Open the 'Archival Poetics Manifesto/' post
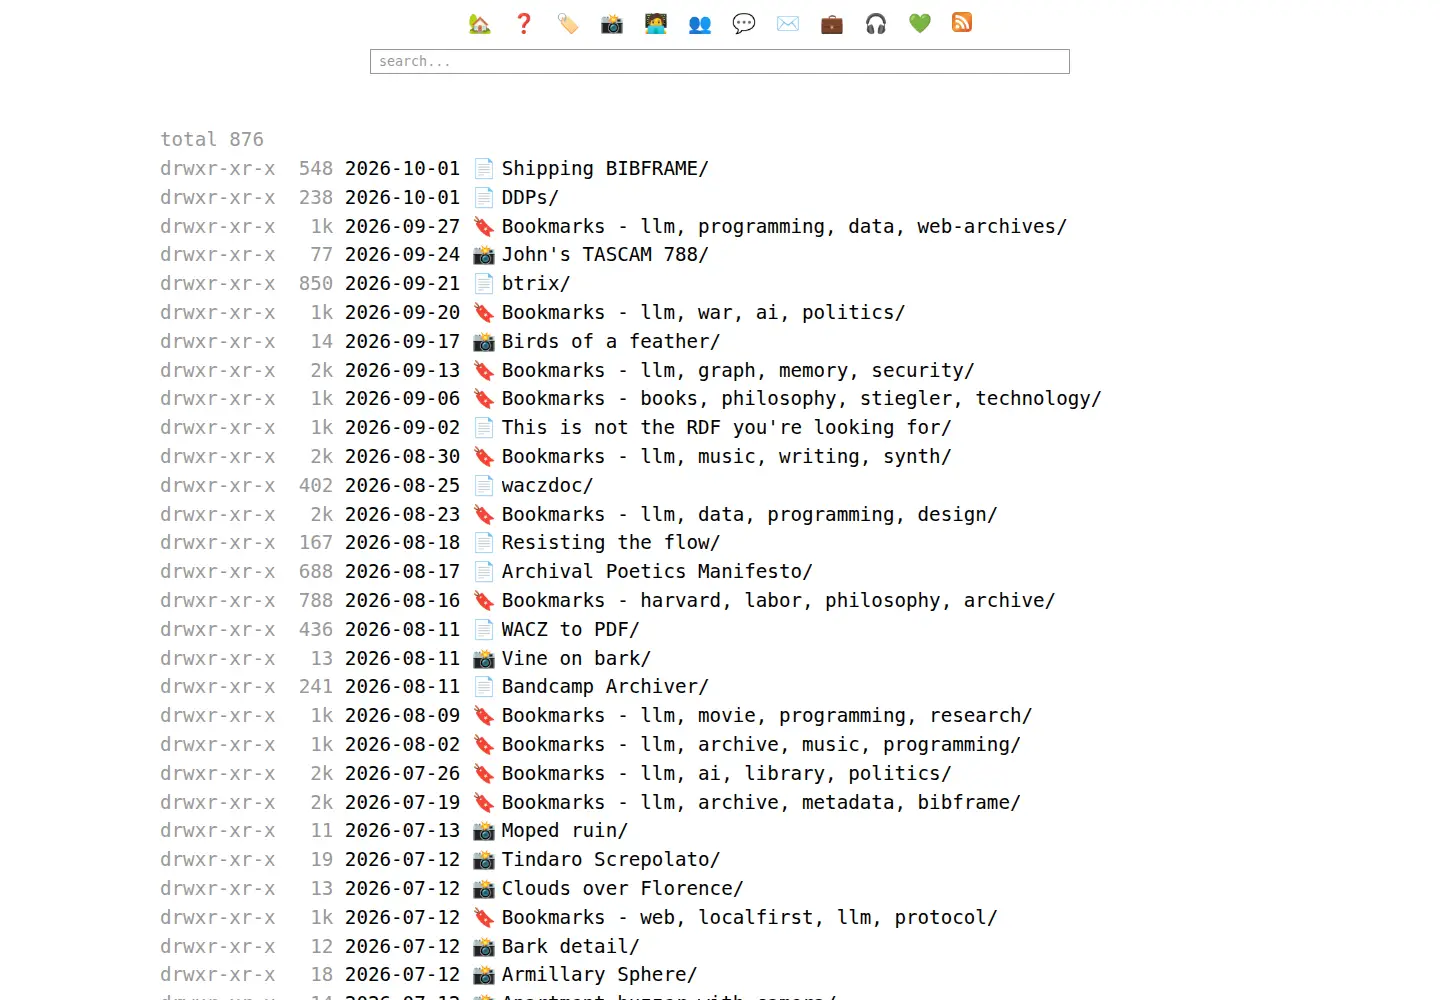This screenshot has height=1000, width=1440. (x=657, y=571)
